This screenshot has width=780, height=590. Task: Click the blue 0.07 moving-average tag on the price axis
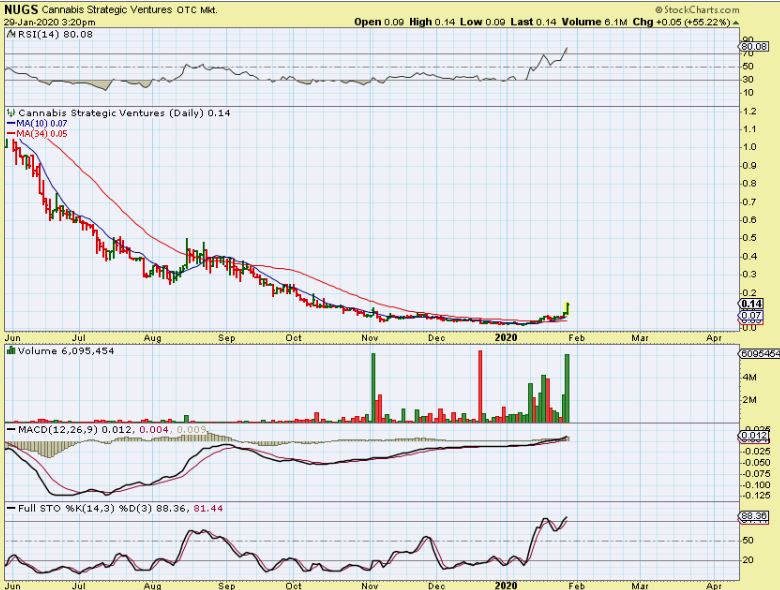tap(751, 315)
